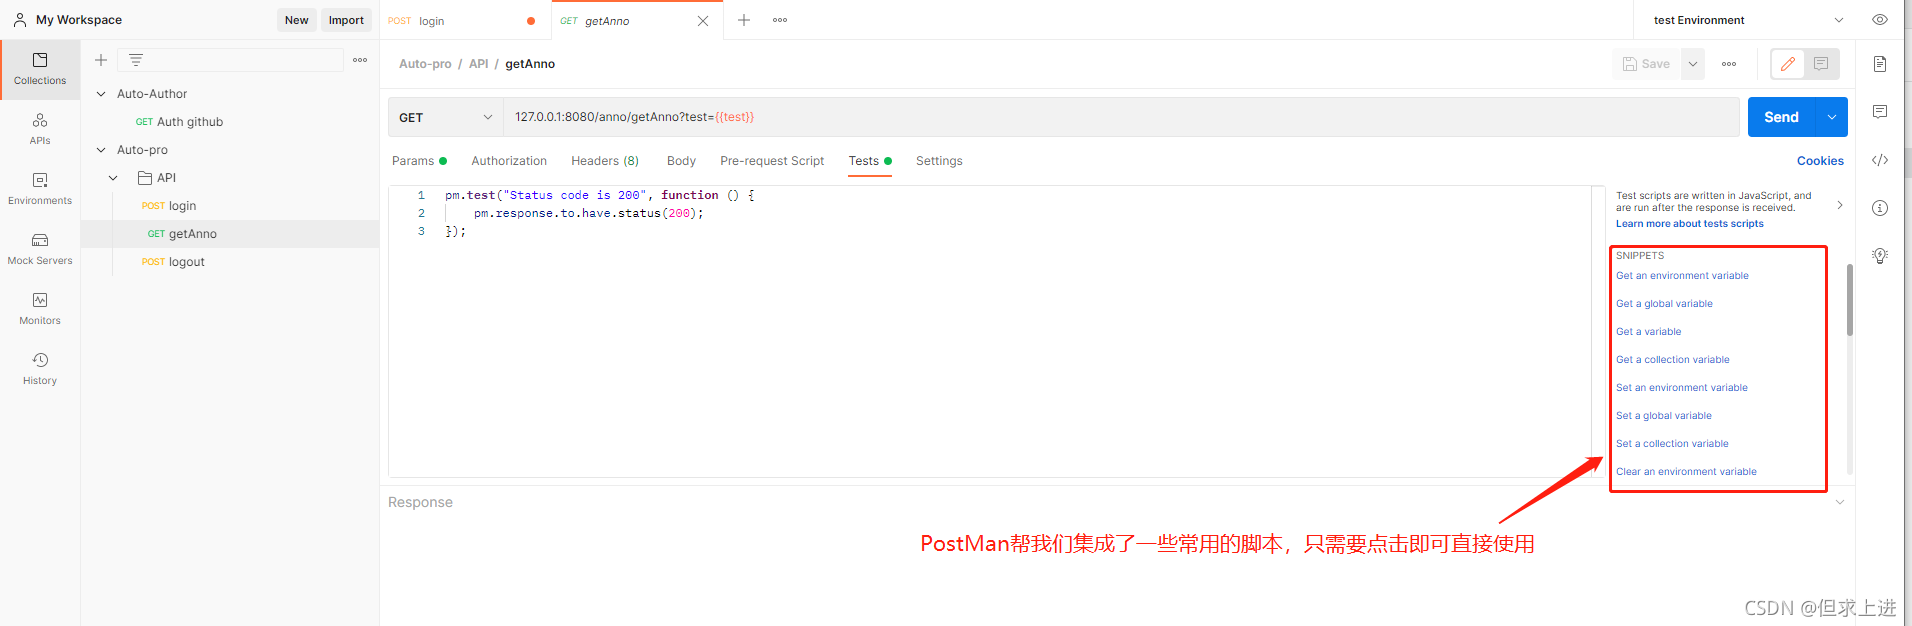Open the documentation icon in right sidebar
Image resolution: width=1912 pixels, height=626 pixels.
[1880, 64]
